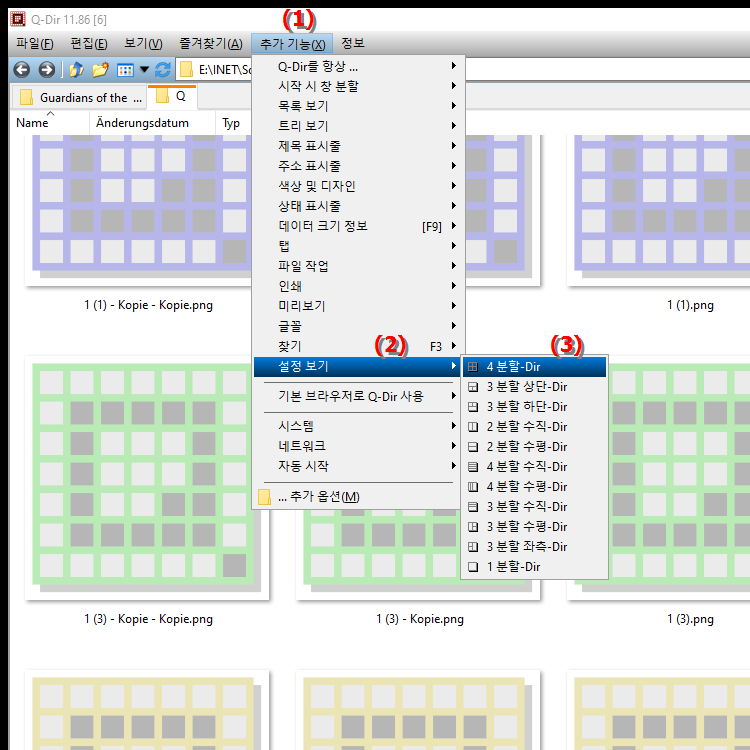Select thumbnail 1 (3) - Kopie - Kopie.png
The width and height of the screenshot is (750, 750).
tap(147, 478)
